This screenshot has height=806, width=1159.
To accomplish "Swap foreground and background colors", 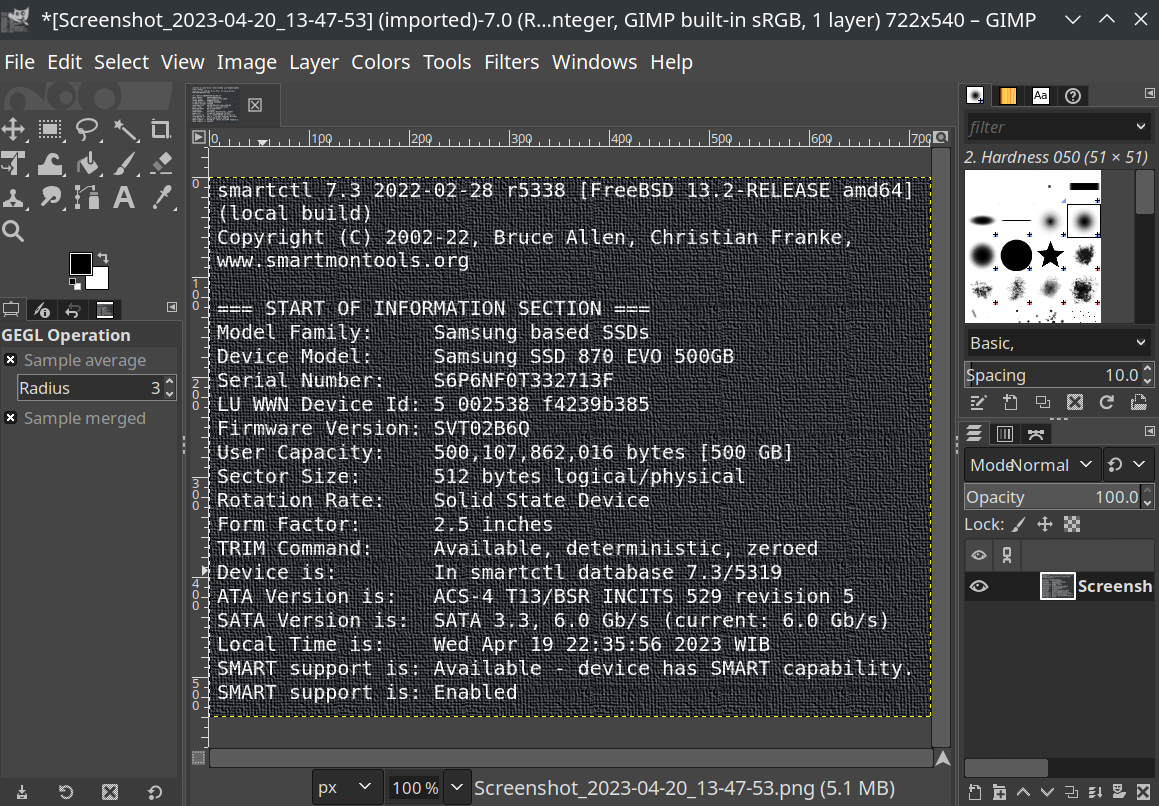I will tap(105, 257).
